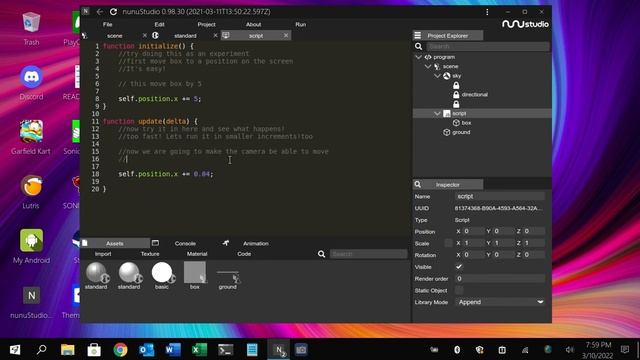Image resolution: width=640 pixels, height=360 pixels.
Task: Click the Assets search field
Action: [368, 254]
